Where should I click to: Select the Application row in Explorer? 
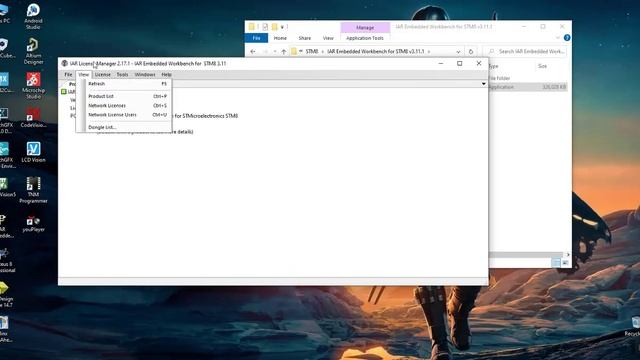pos(527,87)
